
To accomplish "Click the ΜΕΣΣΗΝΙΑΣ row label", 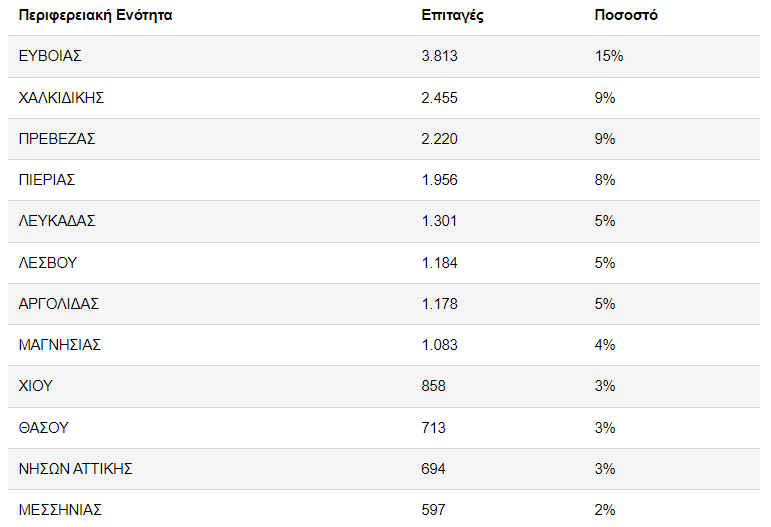I will tap(60, 510).
